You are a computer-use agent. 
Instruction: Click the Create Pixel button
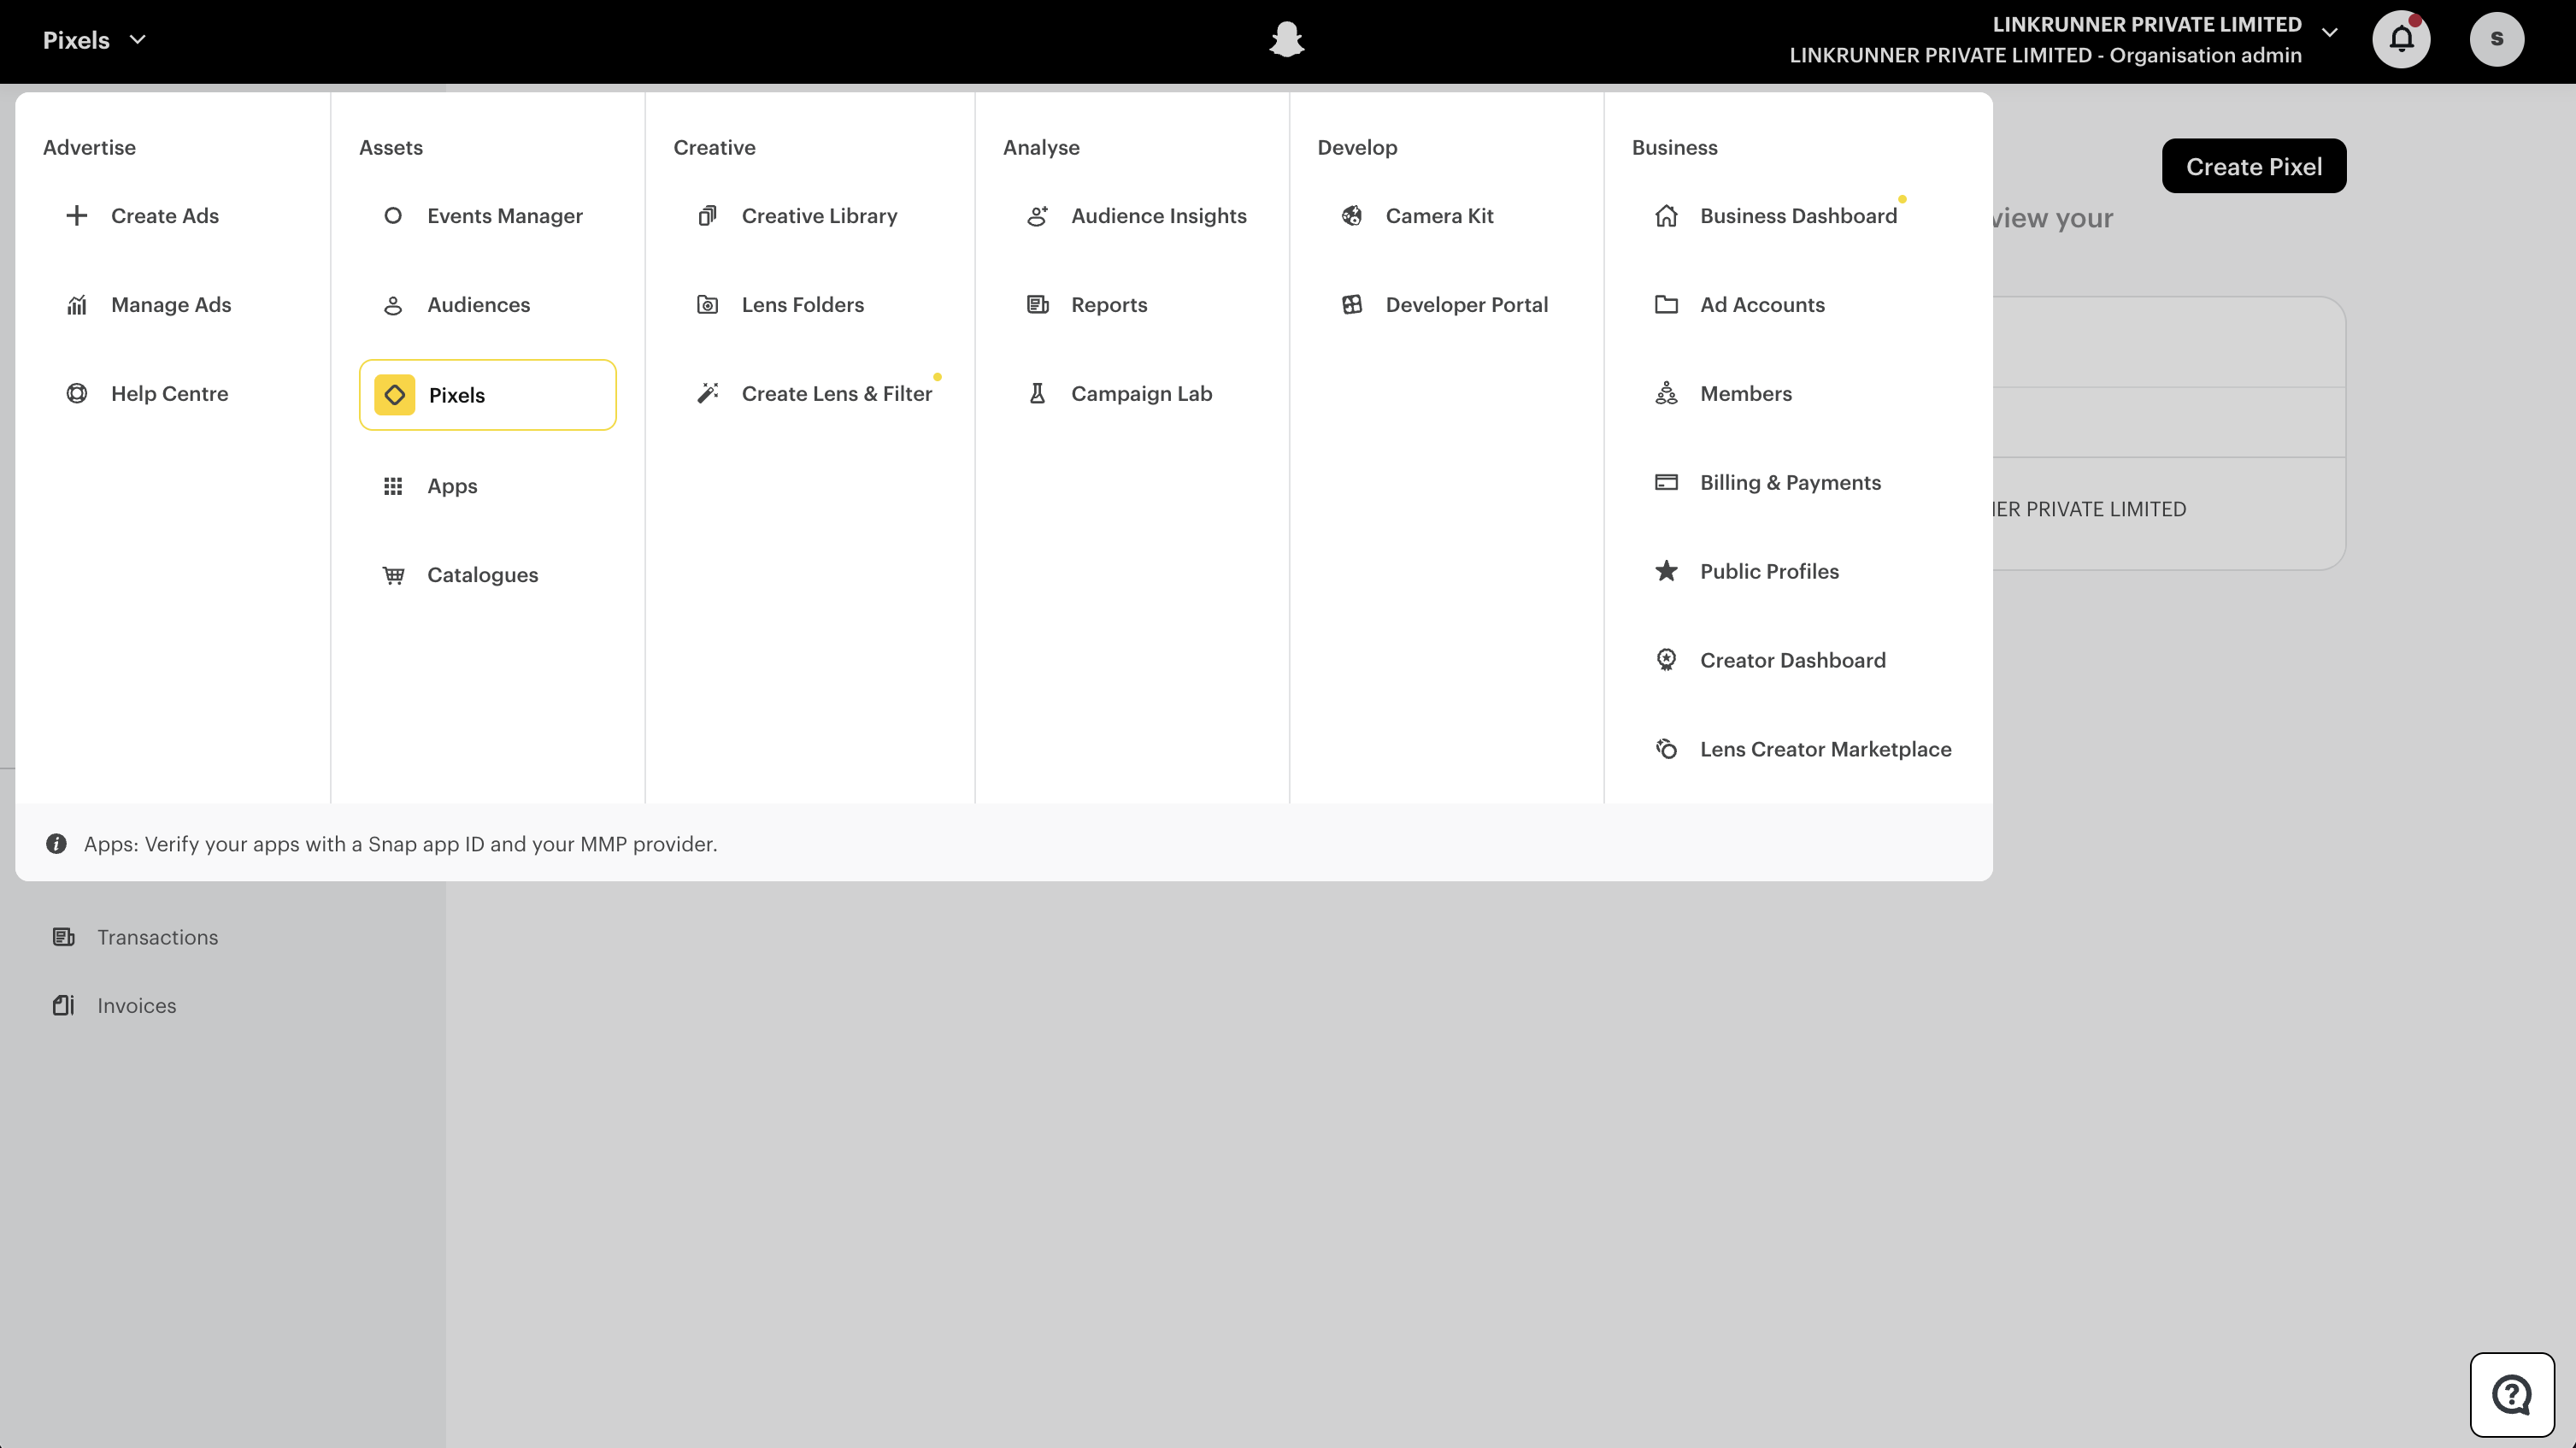point(2253,165)
